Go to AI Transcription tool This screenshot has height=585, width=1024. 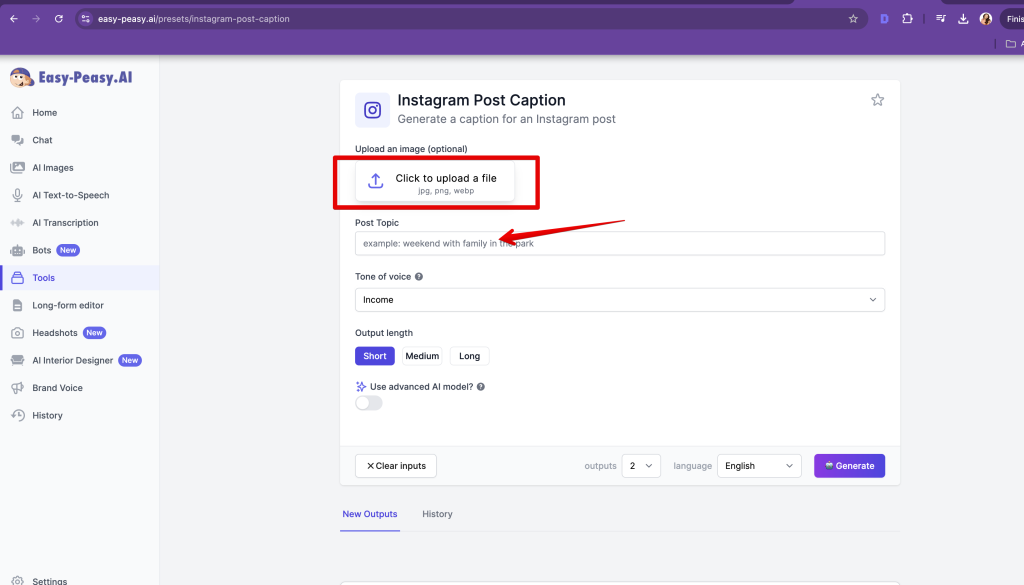click(65, 223)
